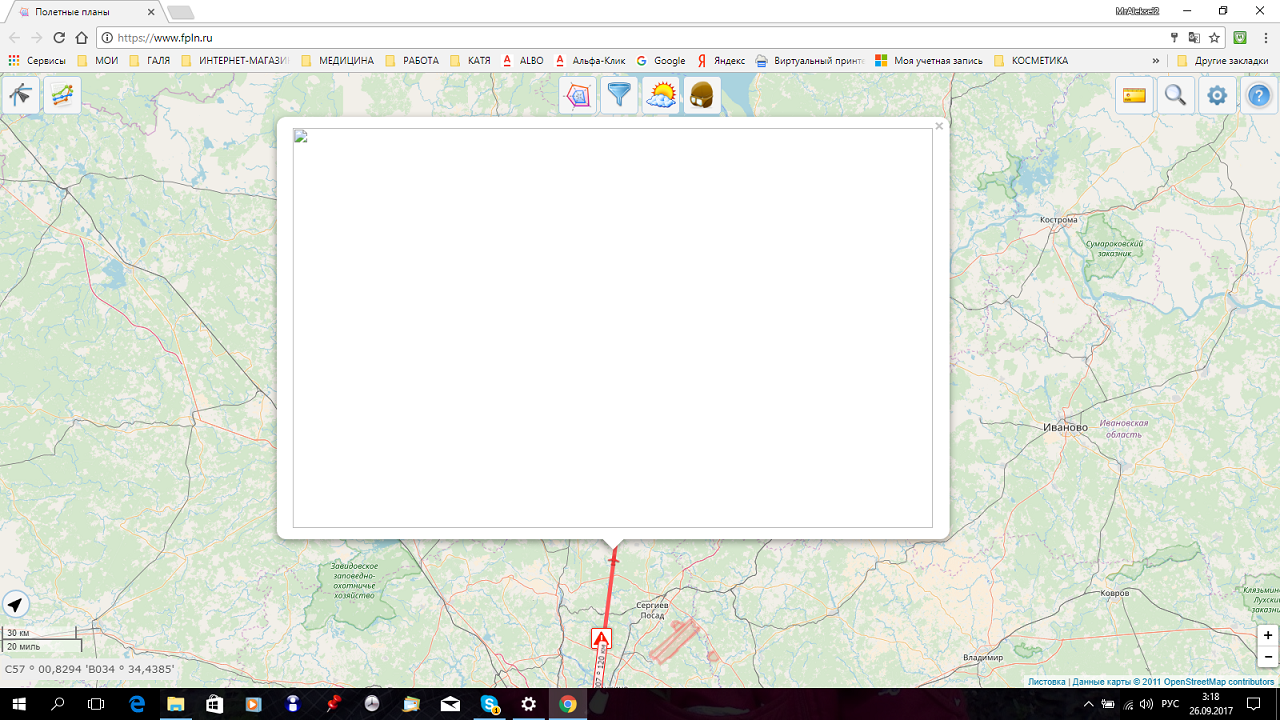Zoom in the map with plus
The image size is (1280, 720).
tap(1268, 636)
